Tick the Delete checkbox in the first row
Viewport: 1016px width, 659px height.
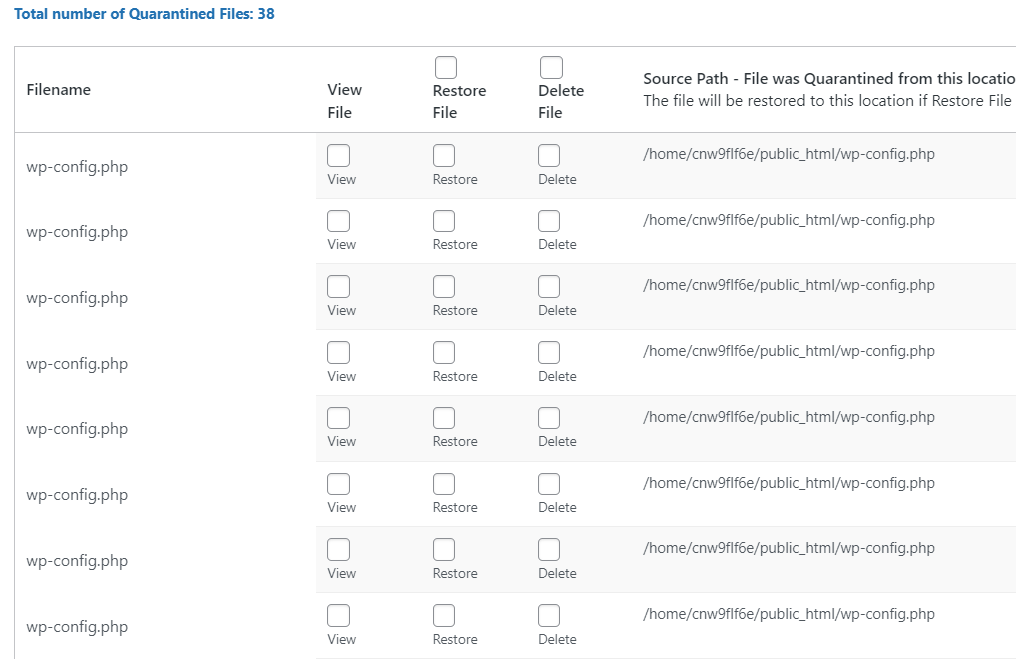click(549, 156)
